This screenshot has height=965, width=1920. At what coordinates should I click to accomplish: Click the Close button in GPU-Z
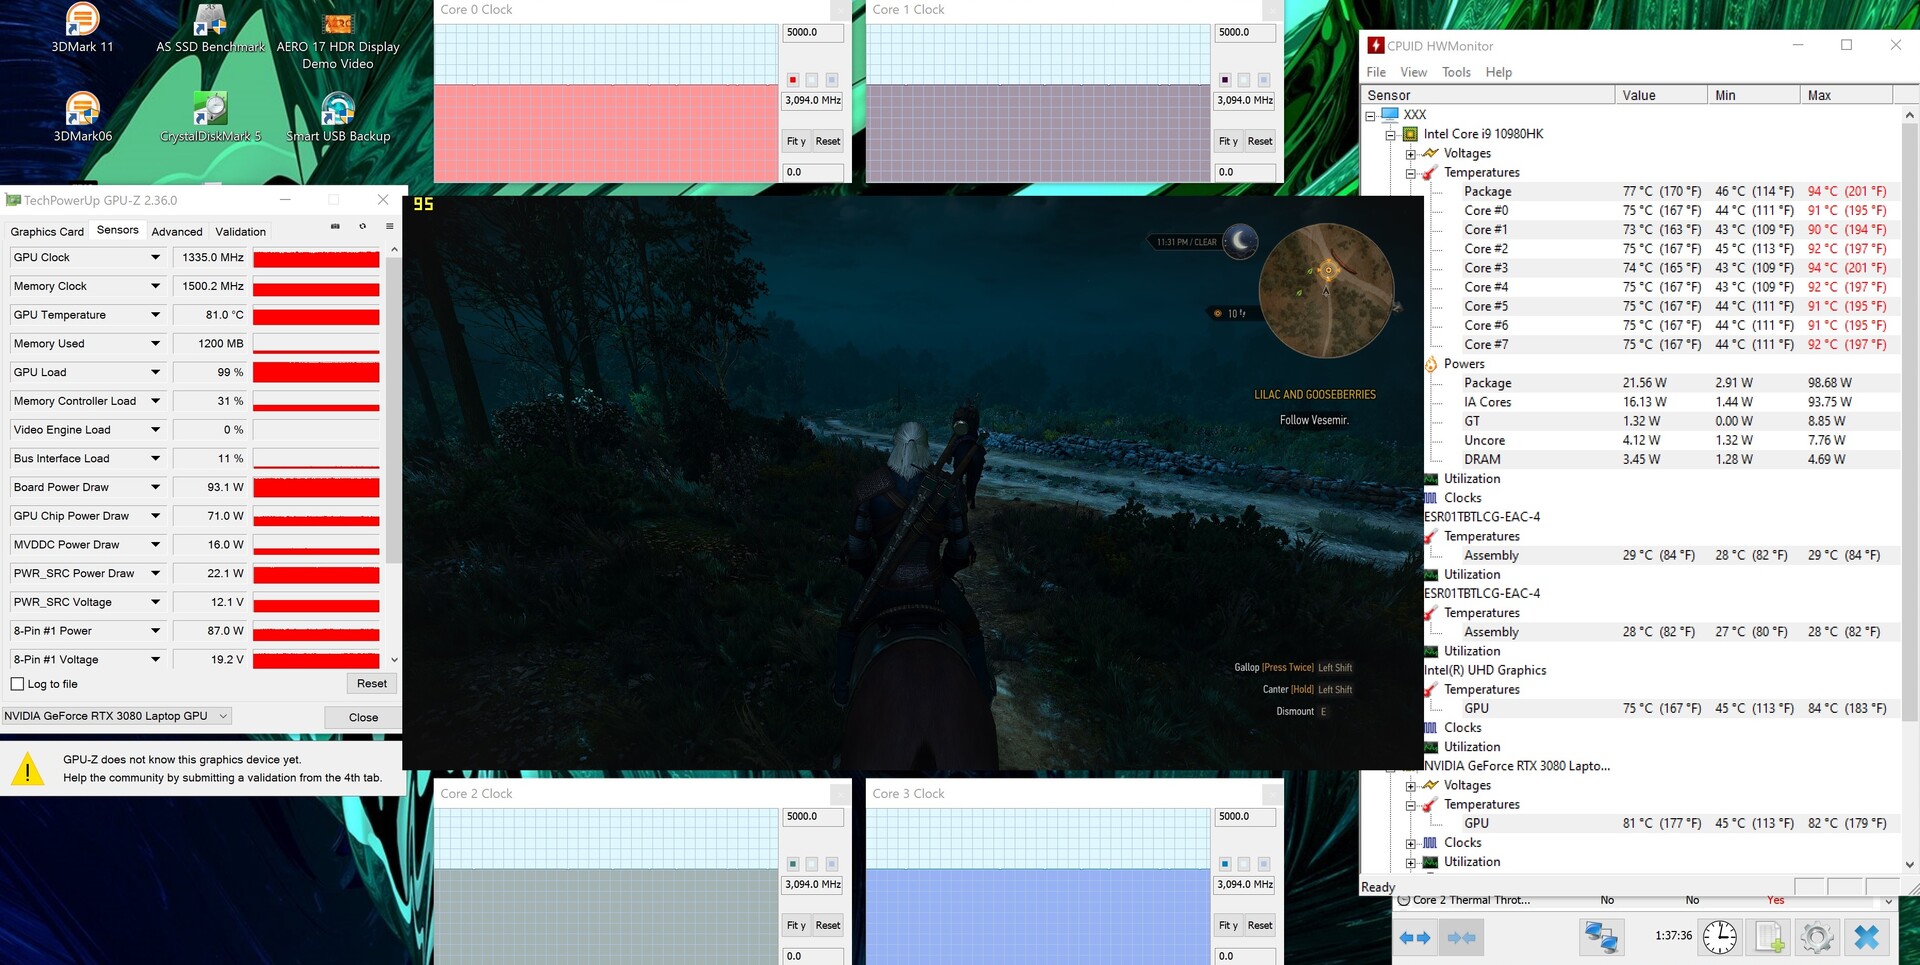click(x=363, y=717)
